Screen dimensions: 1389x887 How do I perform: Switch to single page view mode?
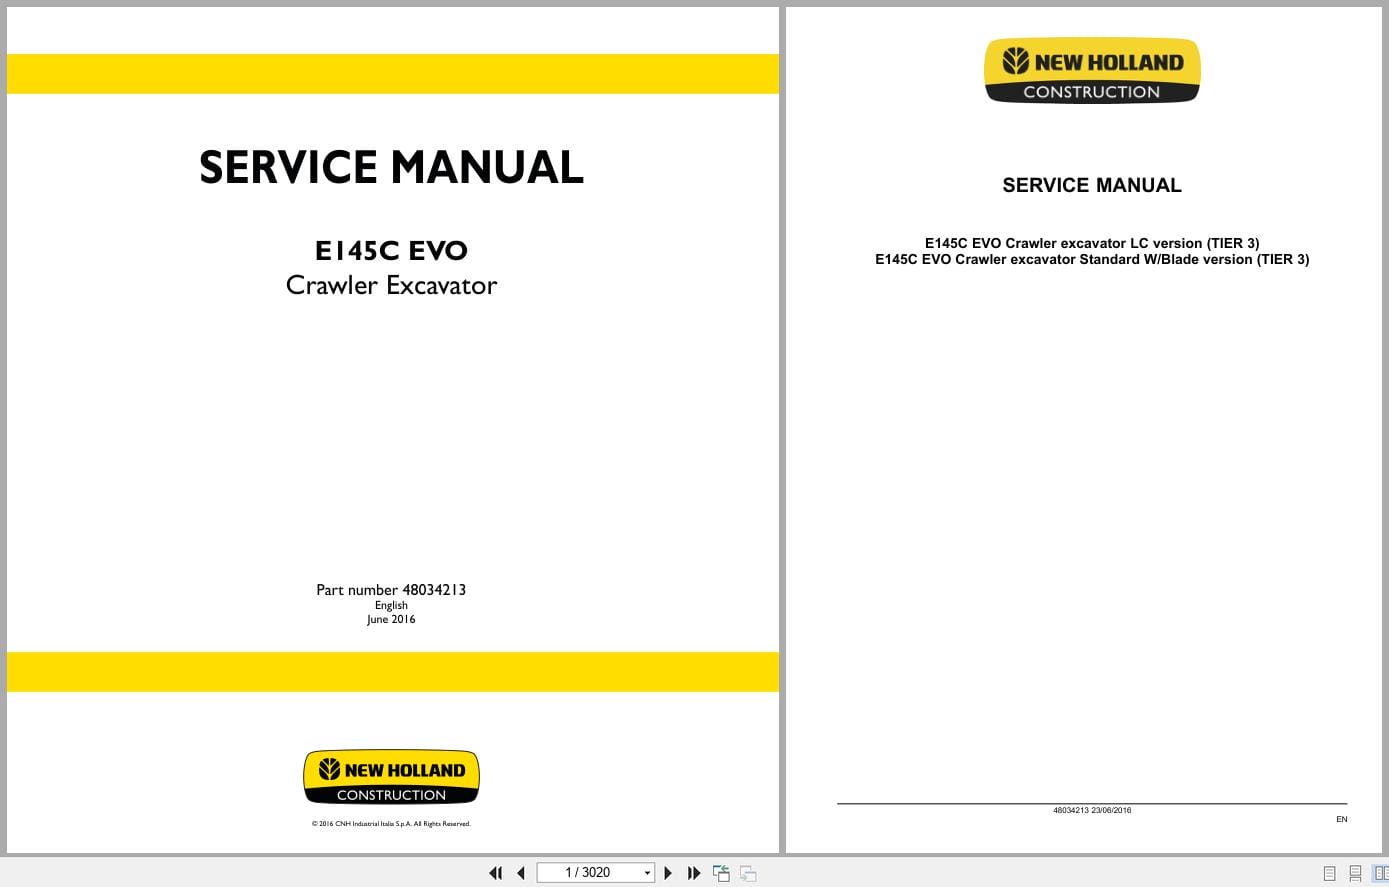(x=1329, y=872)
